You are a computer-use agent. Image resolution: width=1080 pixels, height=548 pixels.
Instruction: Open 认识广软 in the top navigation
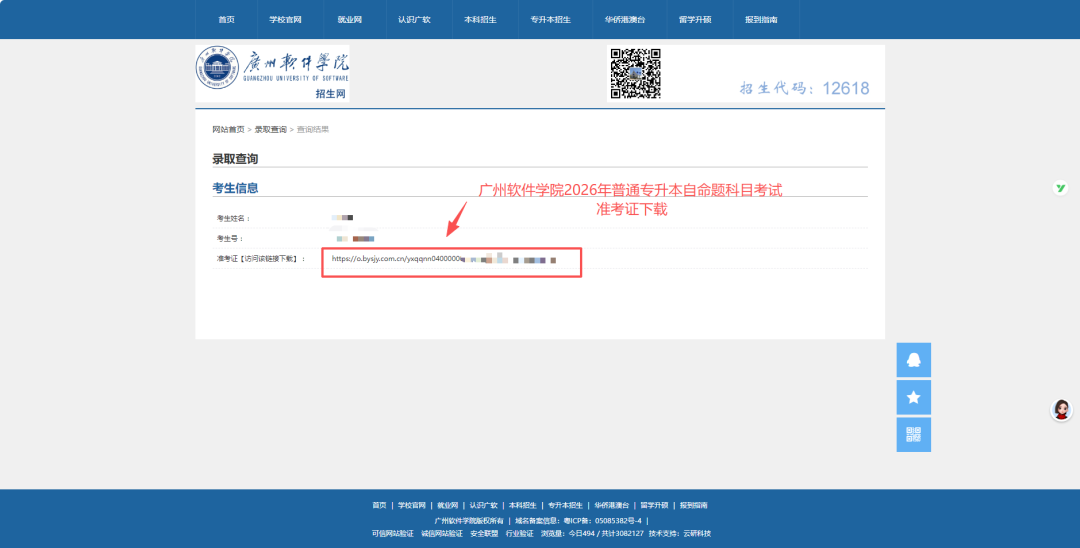tap(414, 20)
